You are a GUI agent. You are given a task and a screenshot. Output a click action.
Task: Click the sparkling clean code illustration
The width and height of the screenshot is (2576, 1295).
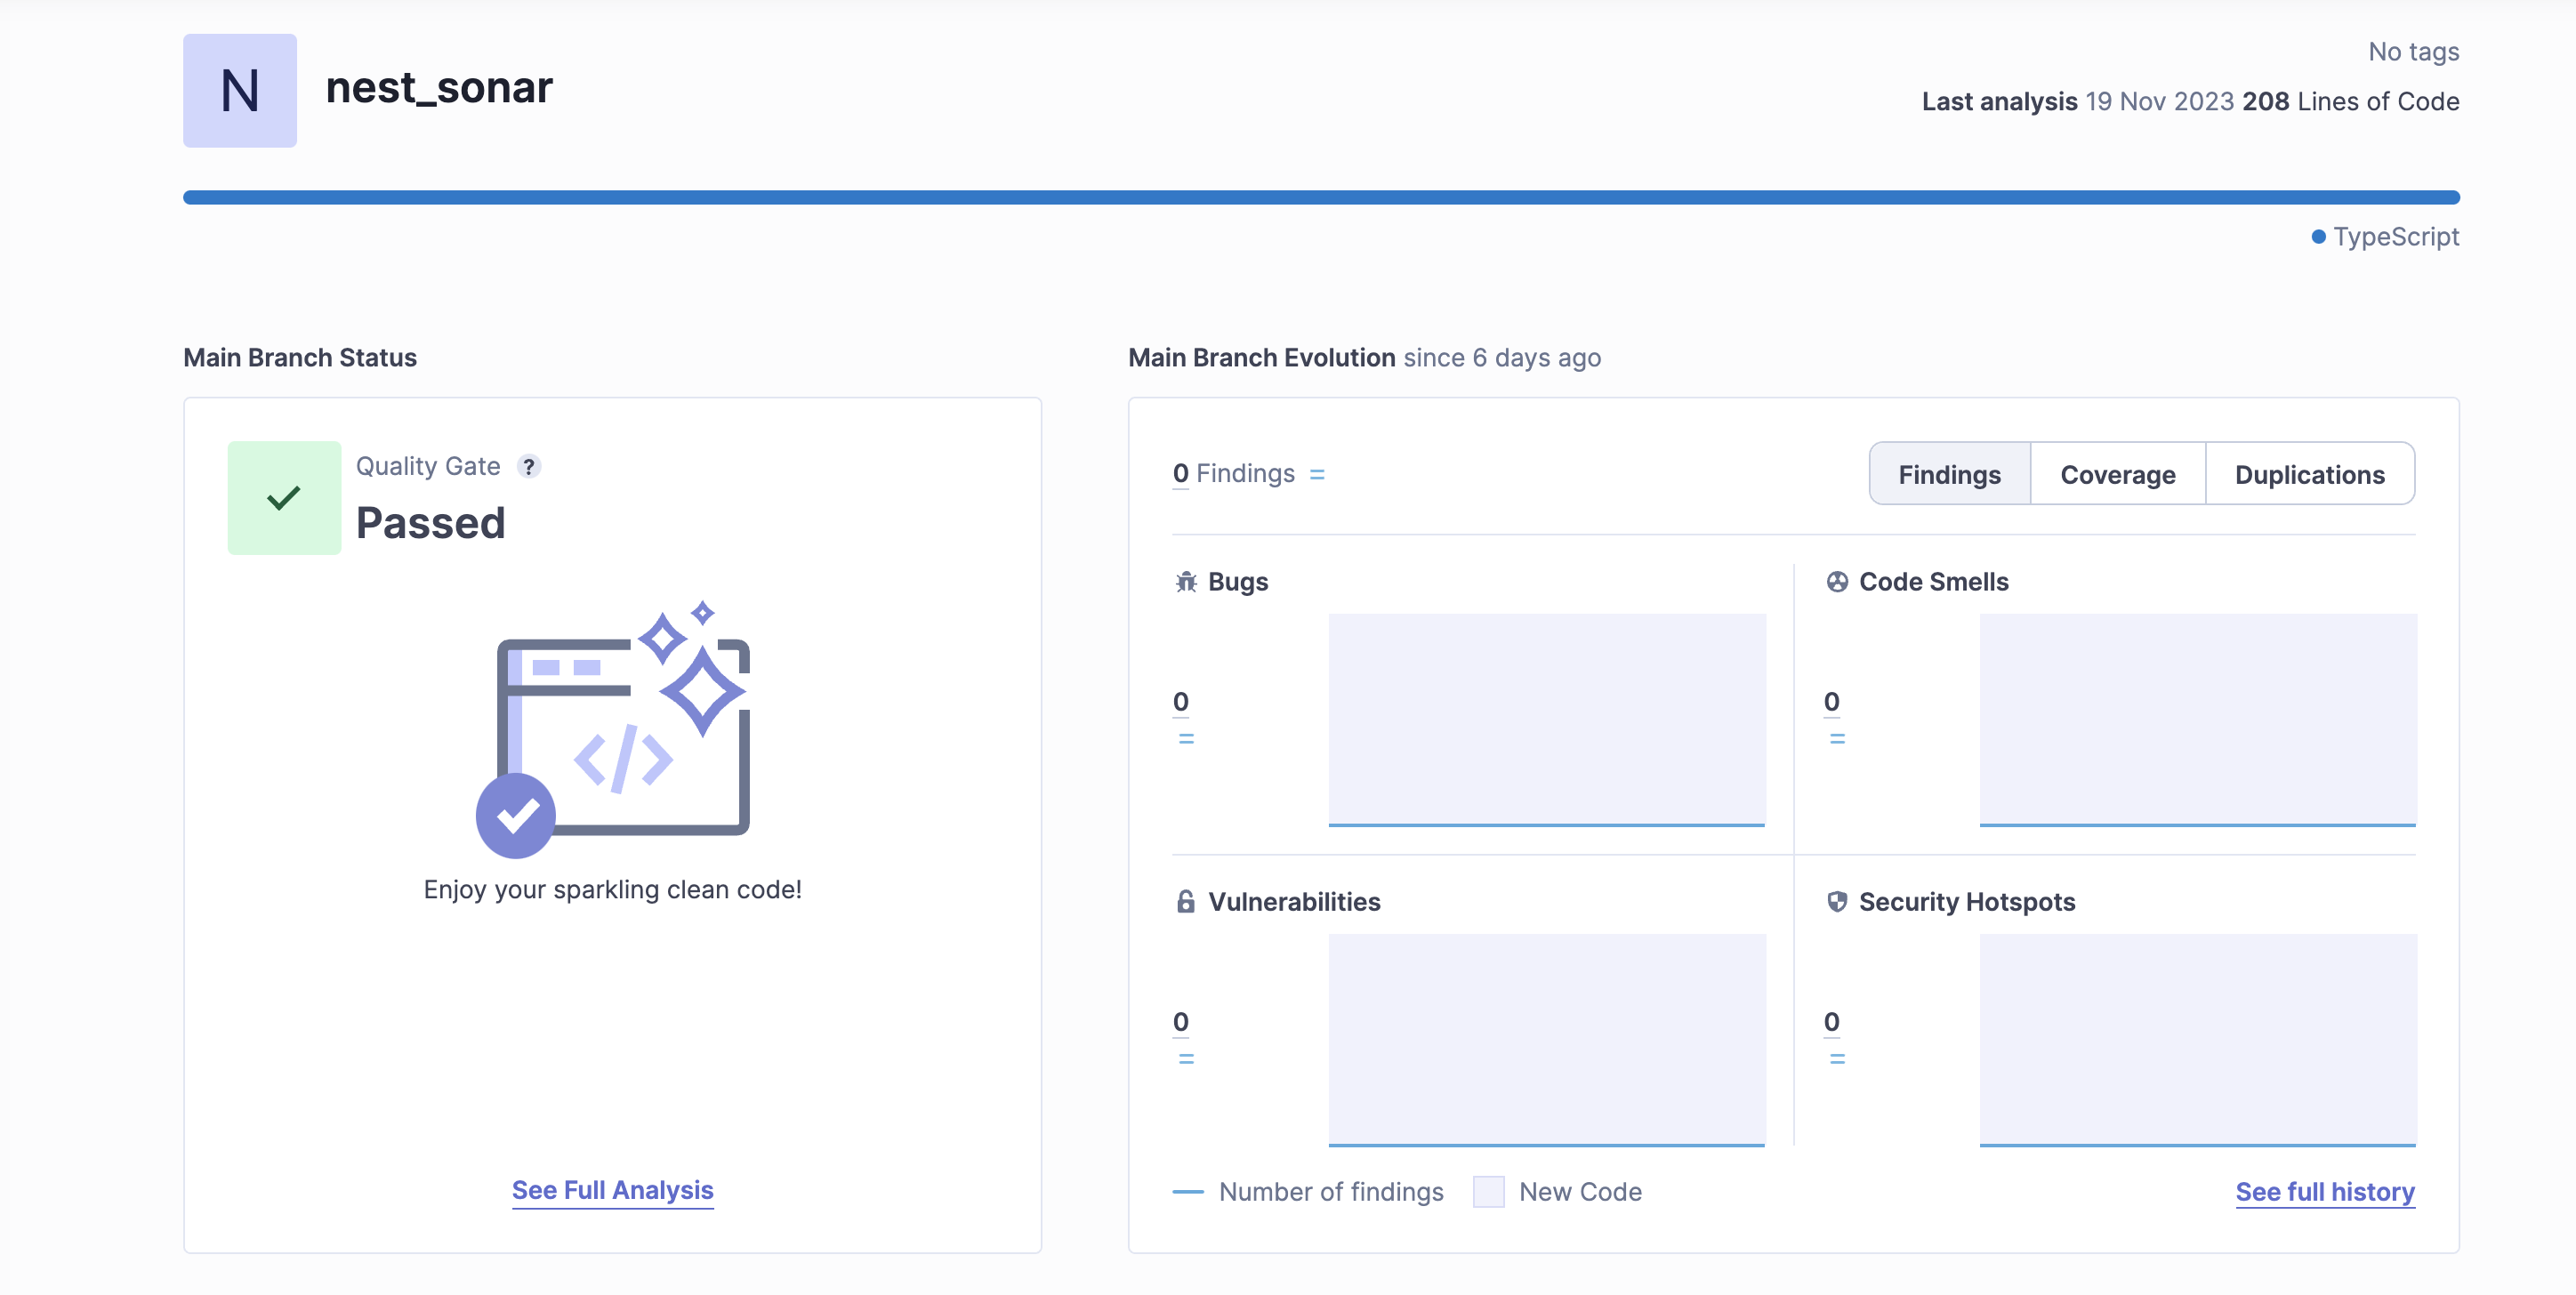(x=613, y=729)
